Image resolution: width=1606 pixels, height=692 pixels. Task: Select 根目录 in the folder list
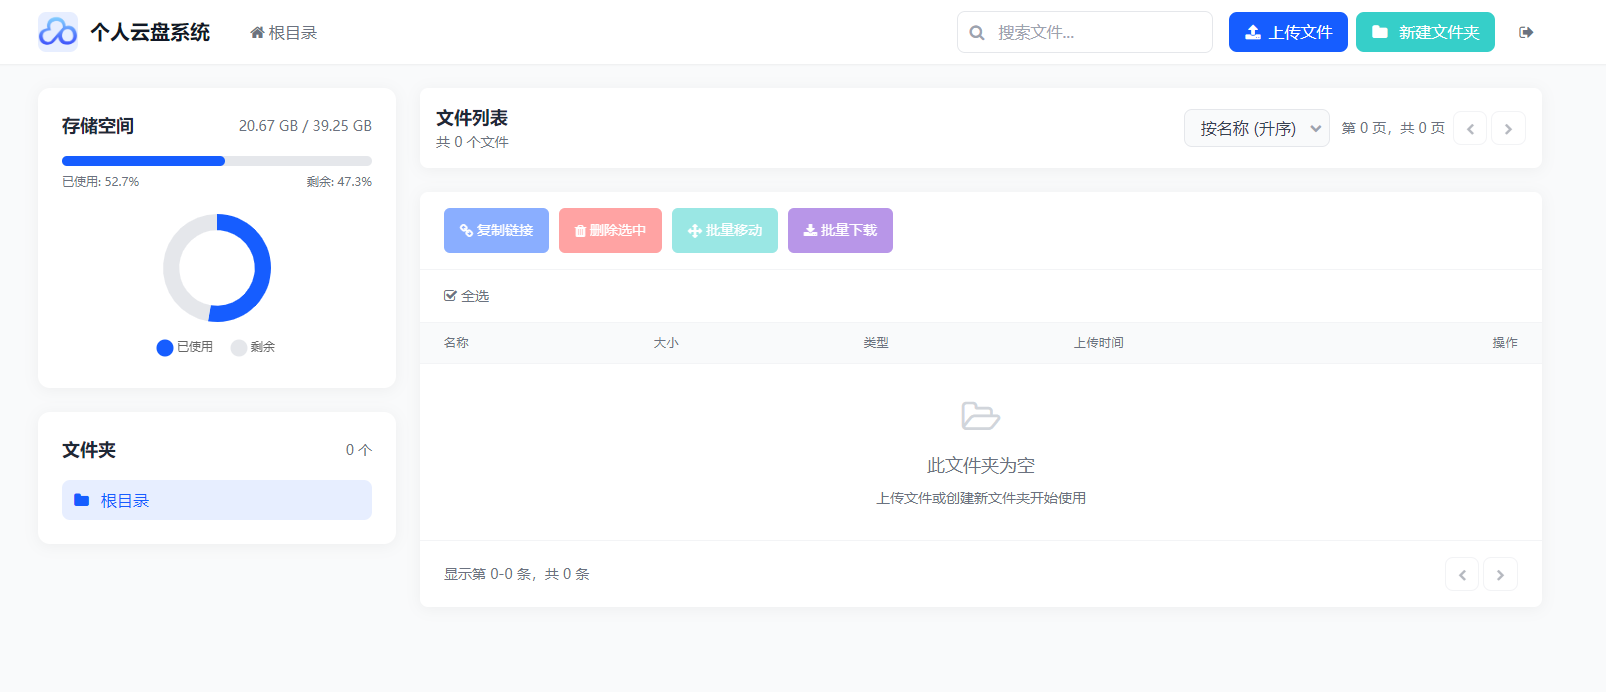(217, 500)
